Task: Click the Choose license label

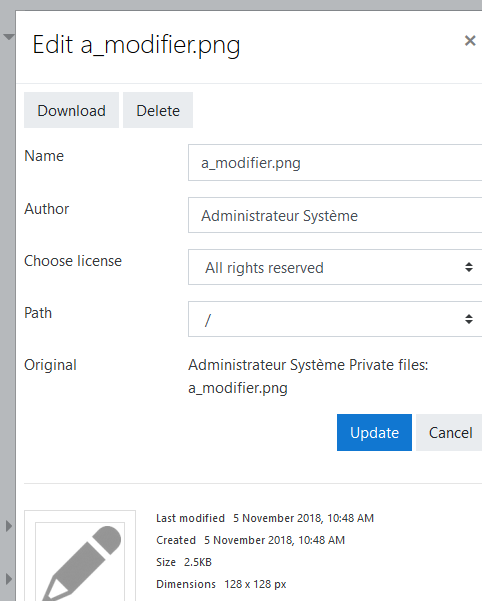Action: click(73, 261)
